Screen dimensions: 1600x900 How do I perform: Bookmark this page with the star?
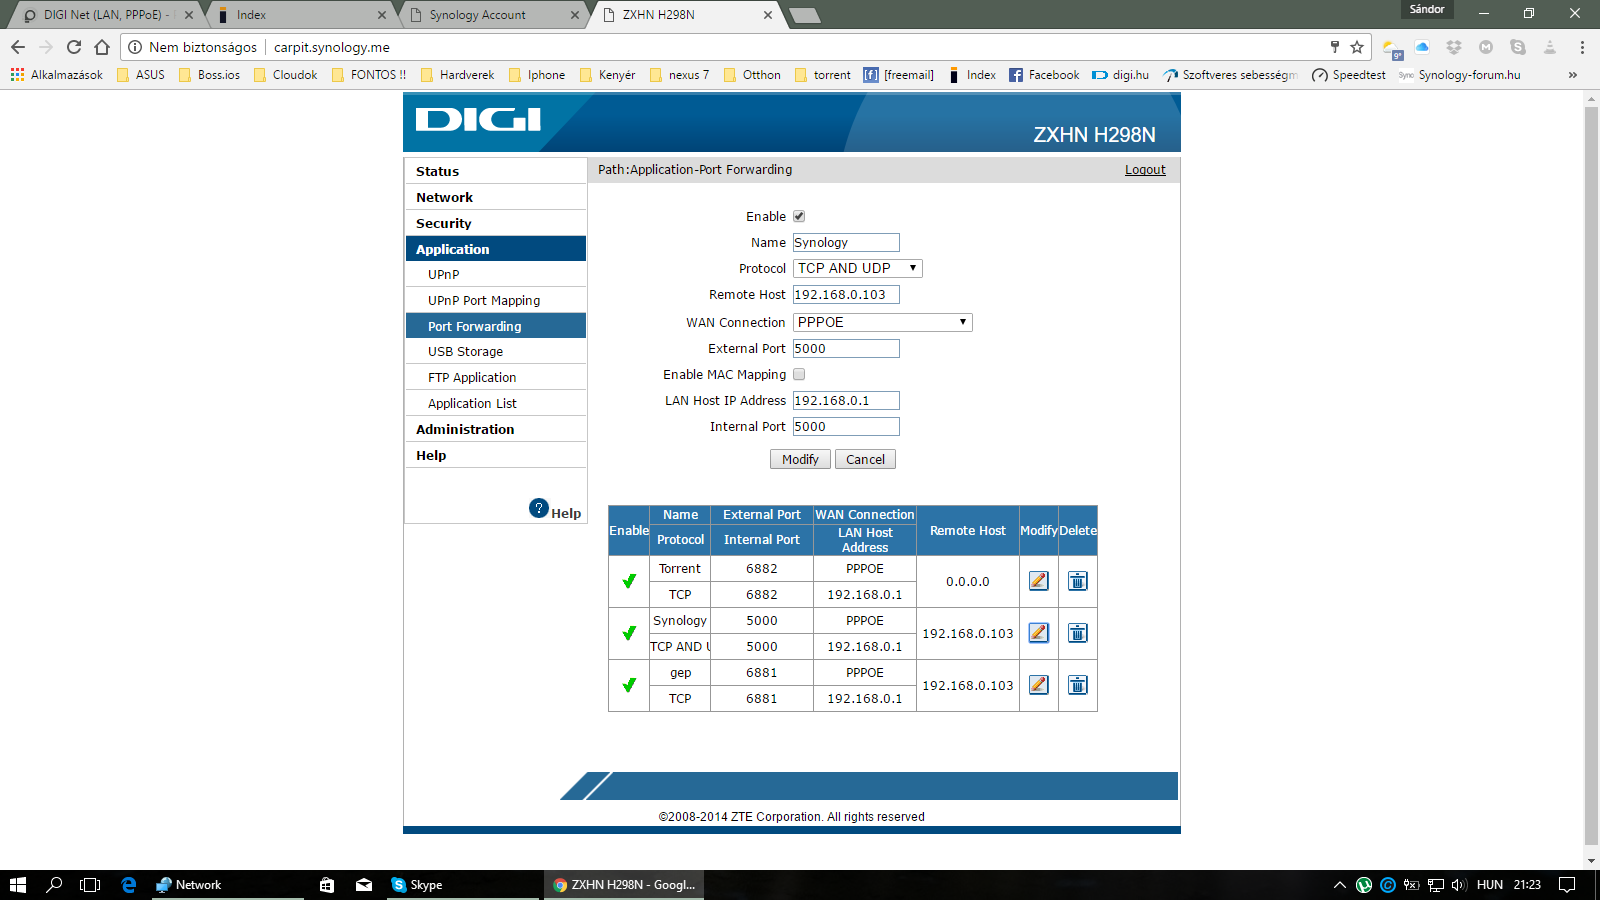[1357, 47]
